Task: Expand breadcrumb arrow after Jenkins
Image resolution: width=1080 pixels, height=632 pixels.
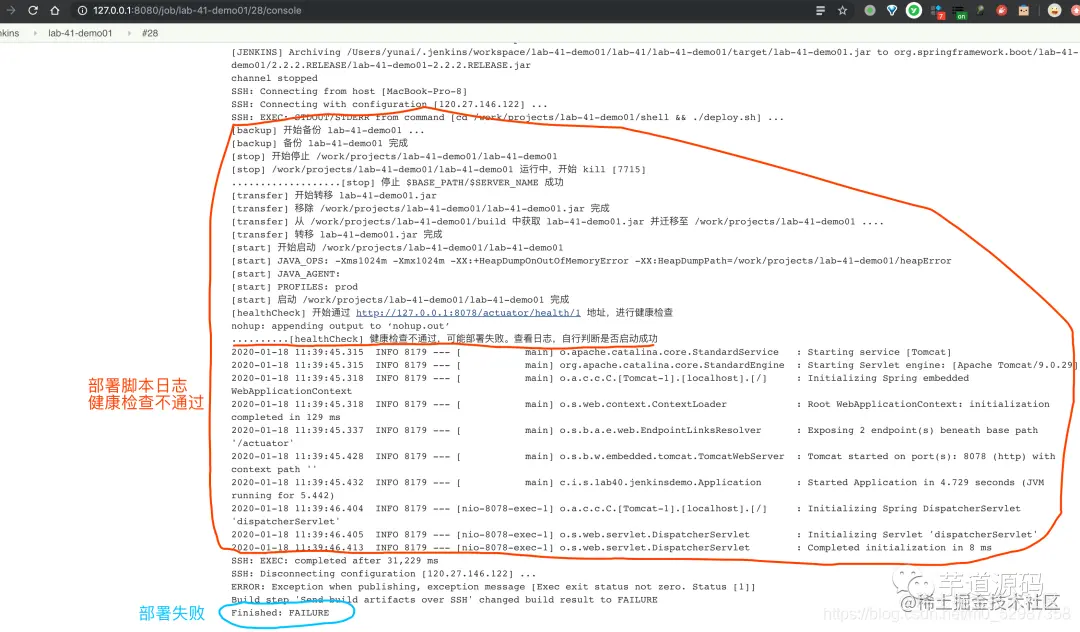Action: pos(35,33)
